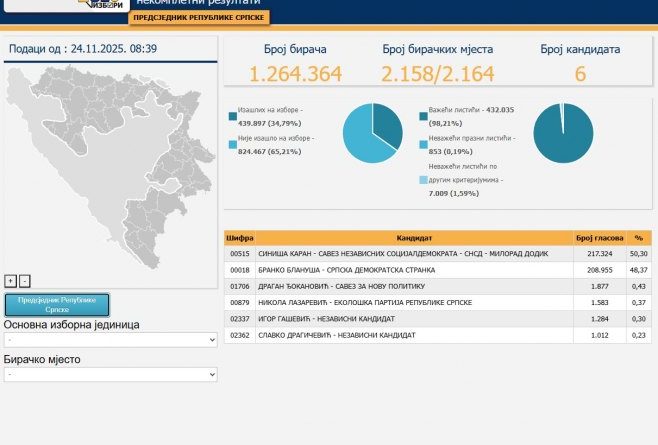Select the yellow 'ПРЕДСЈЕДНИК РЕПУБЛИКЕ СРПСКЕ' tab
This screenshot has width=658, height=445.
pos(185,18)
